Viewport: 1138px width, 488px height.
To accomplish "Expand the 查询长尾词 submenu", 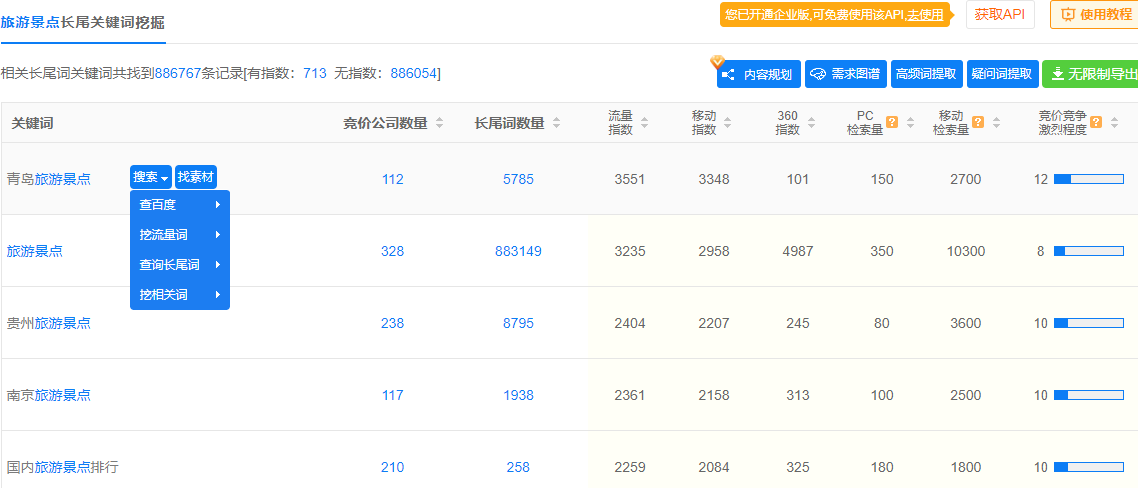I will pos(180,265).
